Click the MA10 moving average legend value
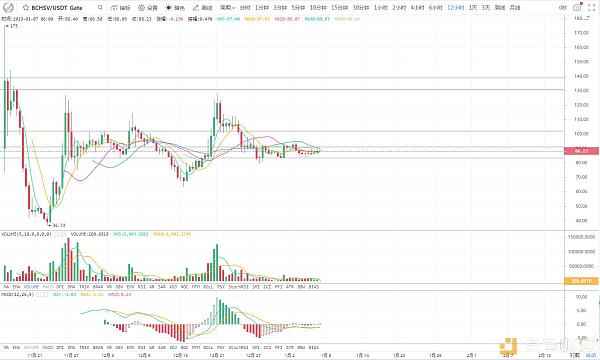Image resolution: width=600 pixels, height=360 pixels. click(x=257, y=19)
